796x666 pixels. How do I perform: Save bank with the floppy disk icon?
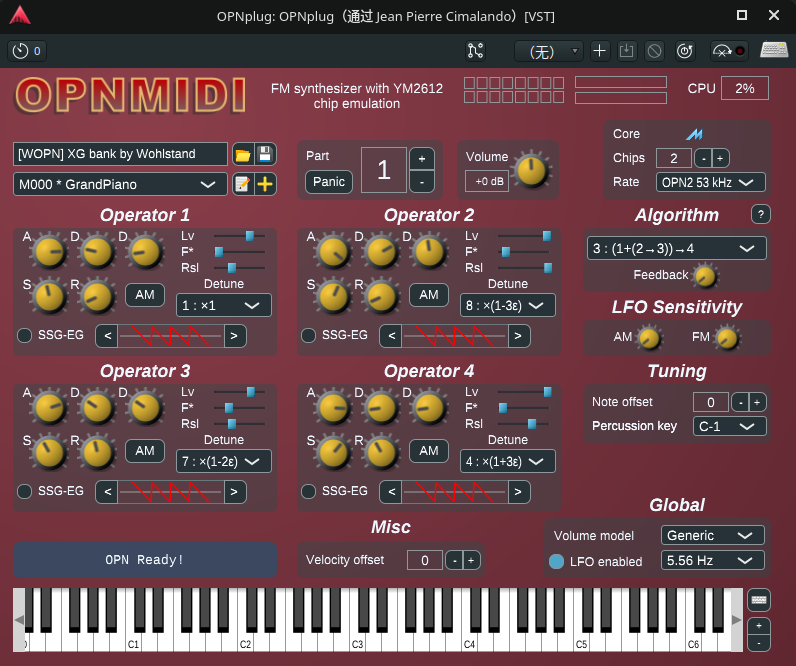point(265,154)
